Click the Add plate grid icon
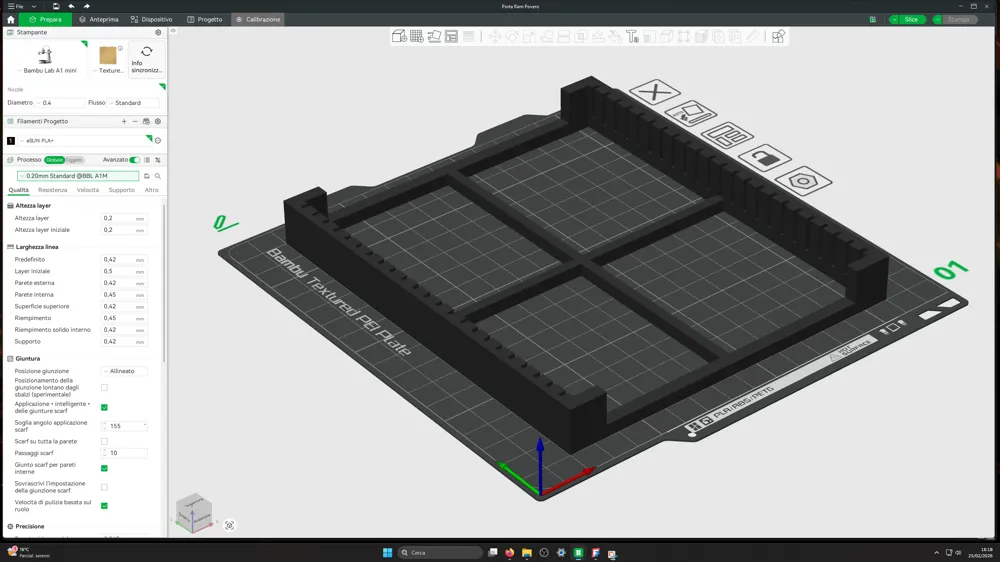1000x562 pixels. click(x=416, y=36)
